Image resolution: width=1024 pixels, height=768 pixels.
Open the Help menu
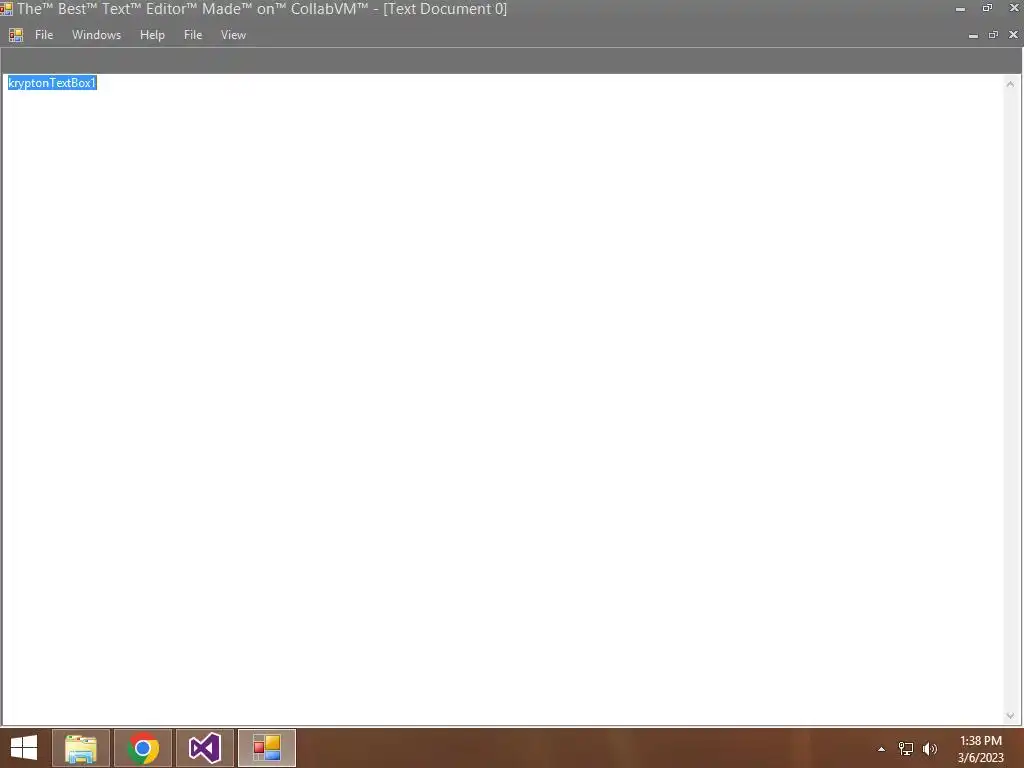coord(152,35)
